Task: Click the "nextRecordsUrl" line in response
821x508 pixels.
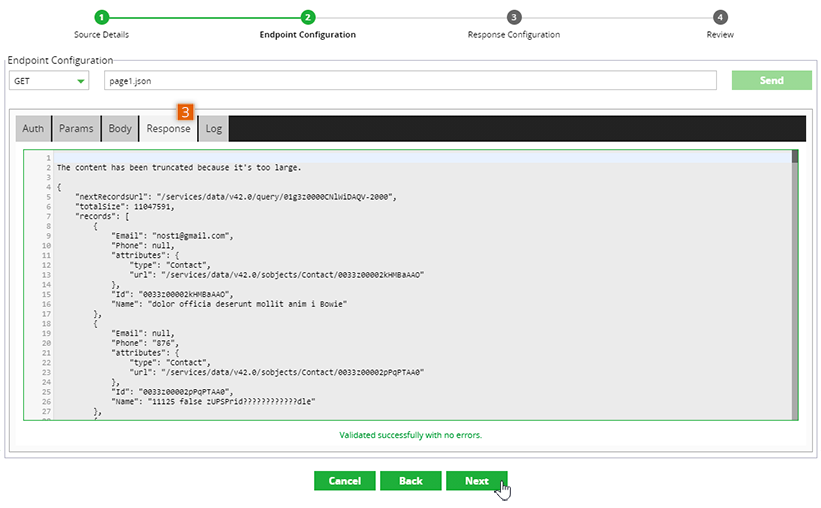Action: 236,197
